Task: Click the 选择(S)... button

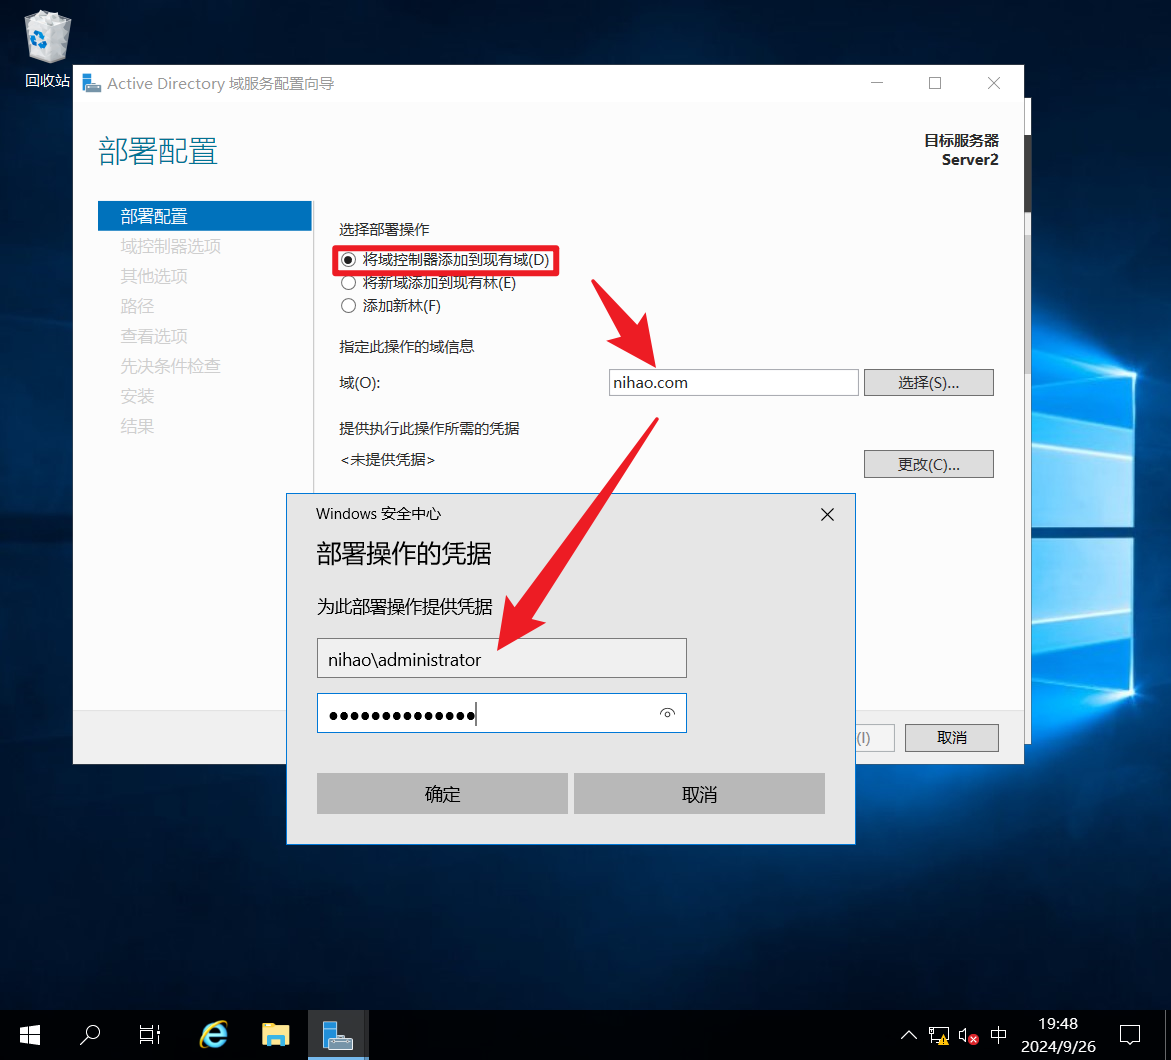Action: (x=928, y=382)
